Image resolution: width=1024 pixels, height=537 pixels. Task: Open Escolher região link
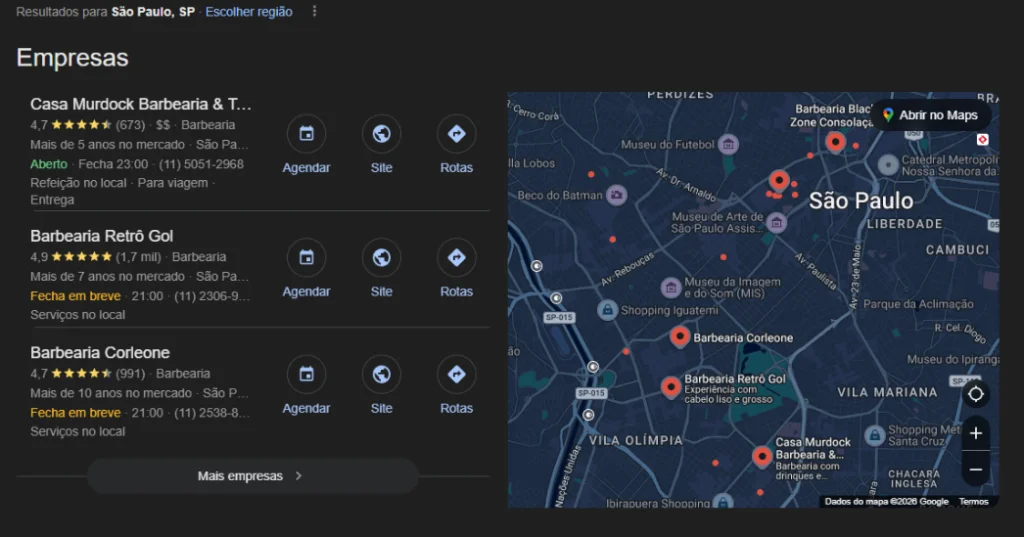coord(249,12)
